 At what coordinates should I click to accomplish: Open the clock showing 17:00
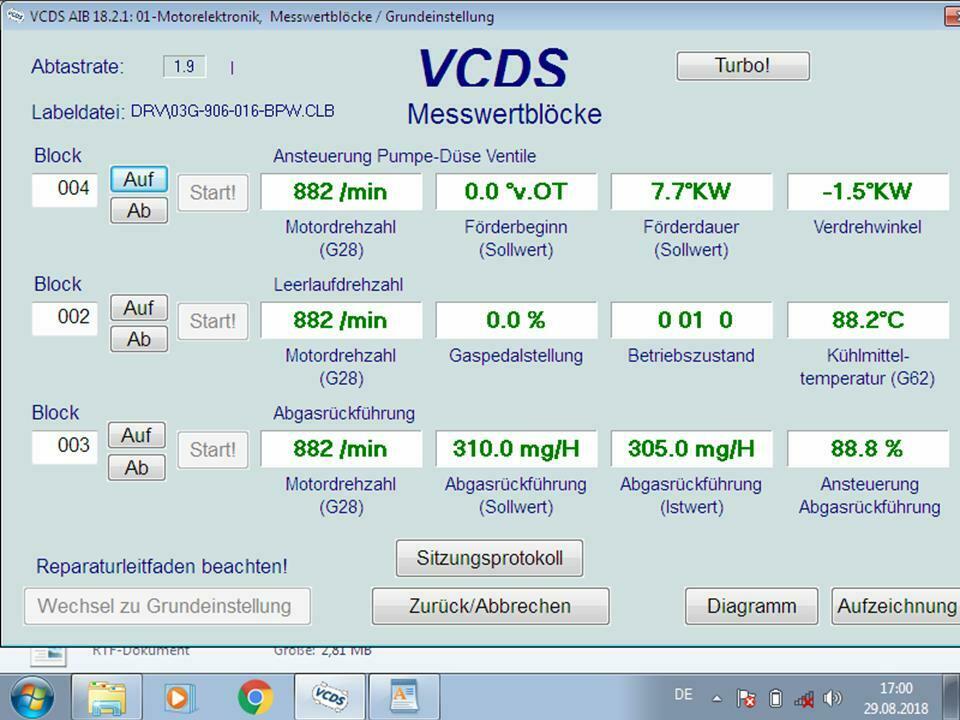click(x=896, y=698)
